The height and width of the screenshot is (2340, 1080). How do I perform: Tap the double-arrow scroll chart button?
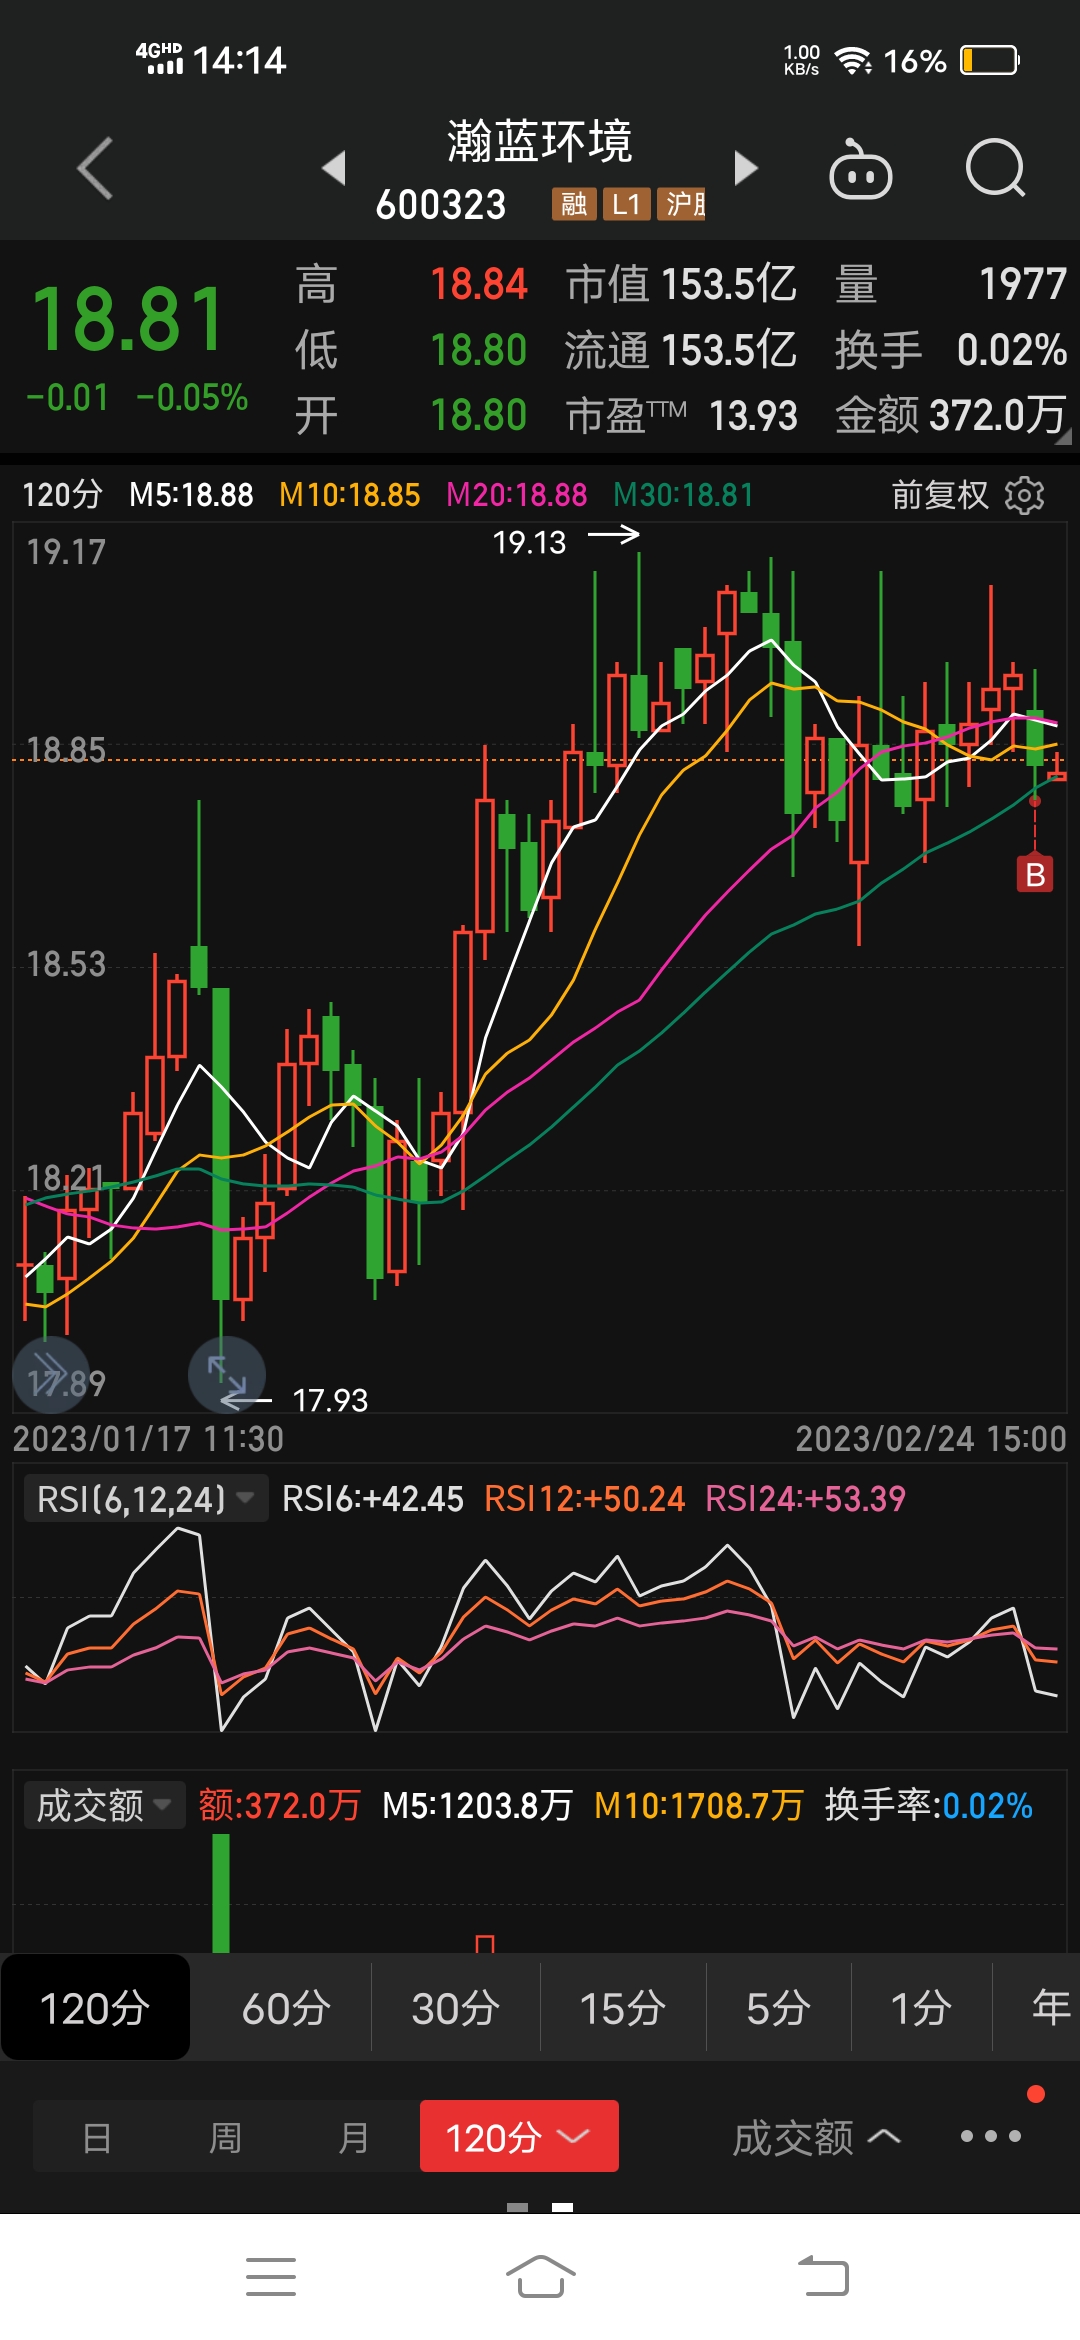tap(50, 1374)
